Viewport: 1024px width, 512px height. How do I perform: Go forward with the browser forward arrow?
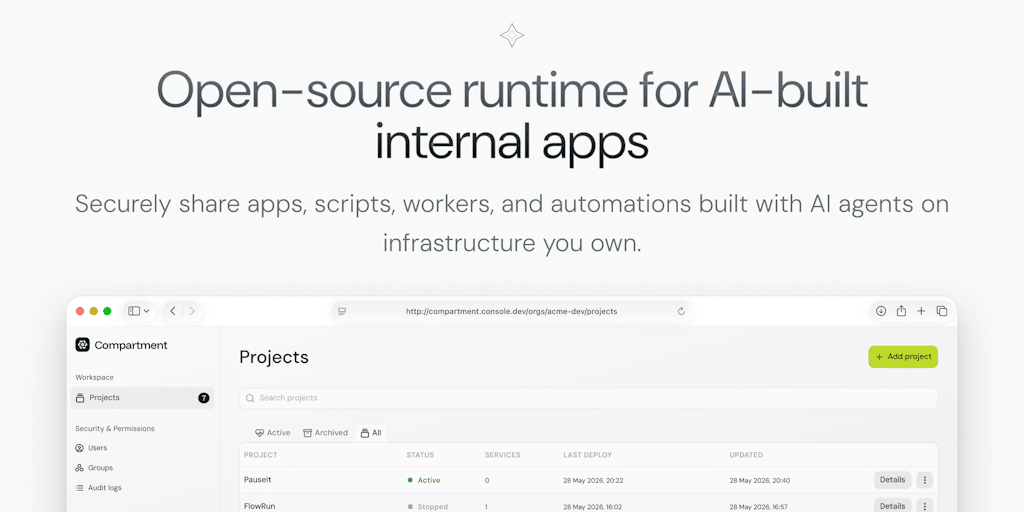point(192,312)
